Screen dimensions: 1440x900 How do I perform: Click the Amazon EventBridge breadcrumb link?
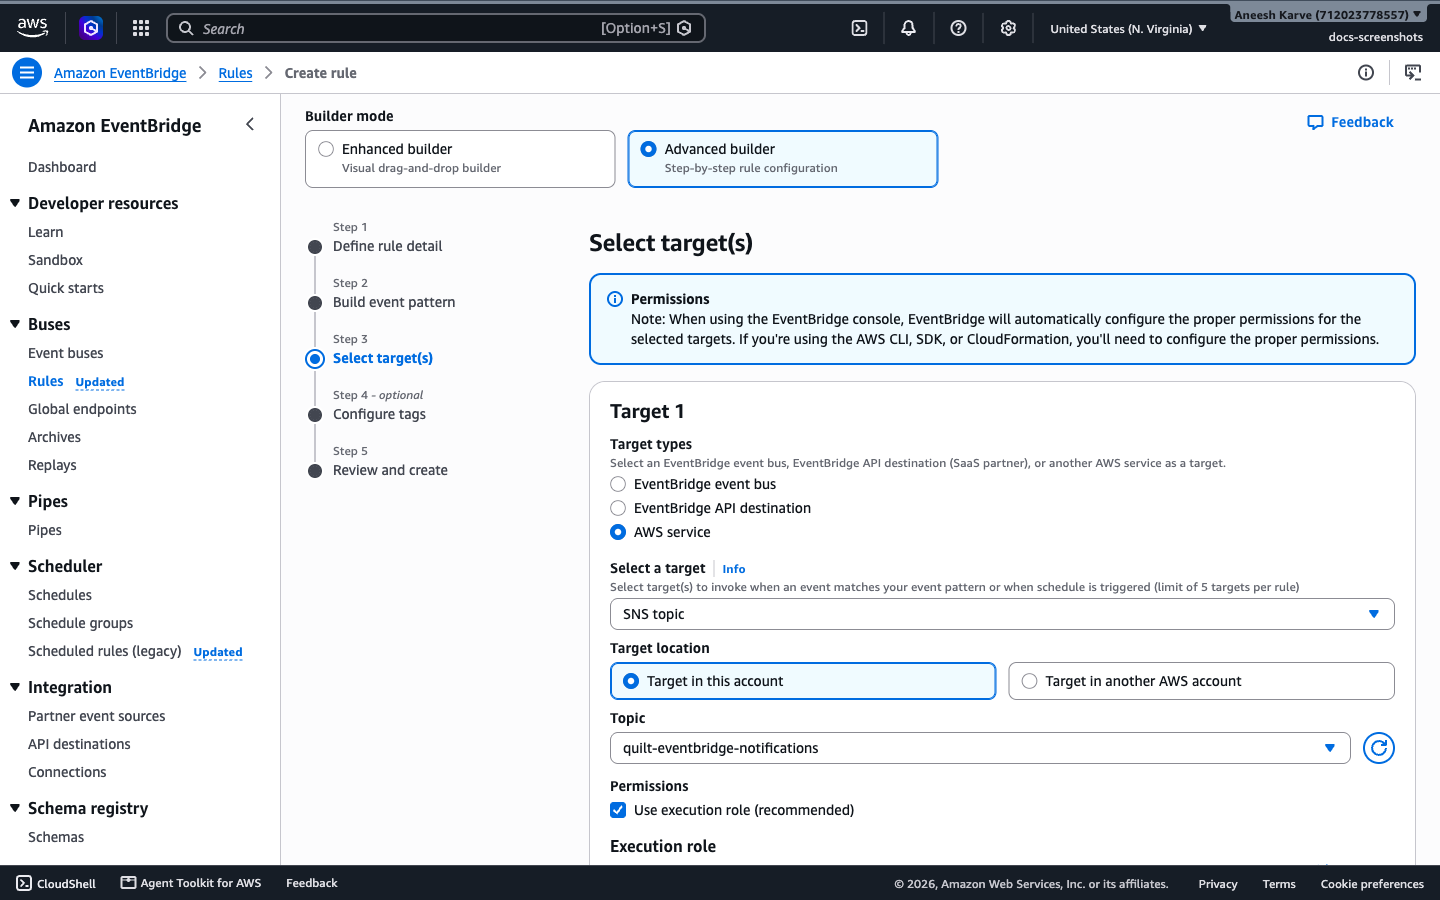[120, 73]
